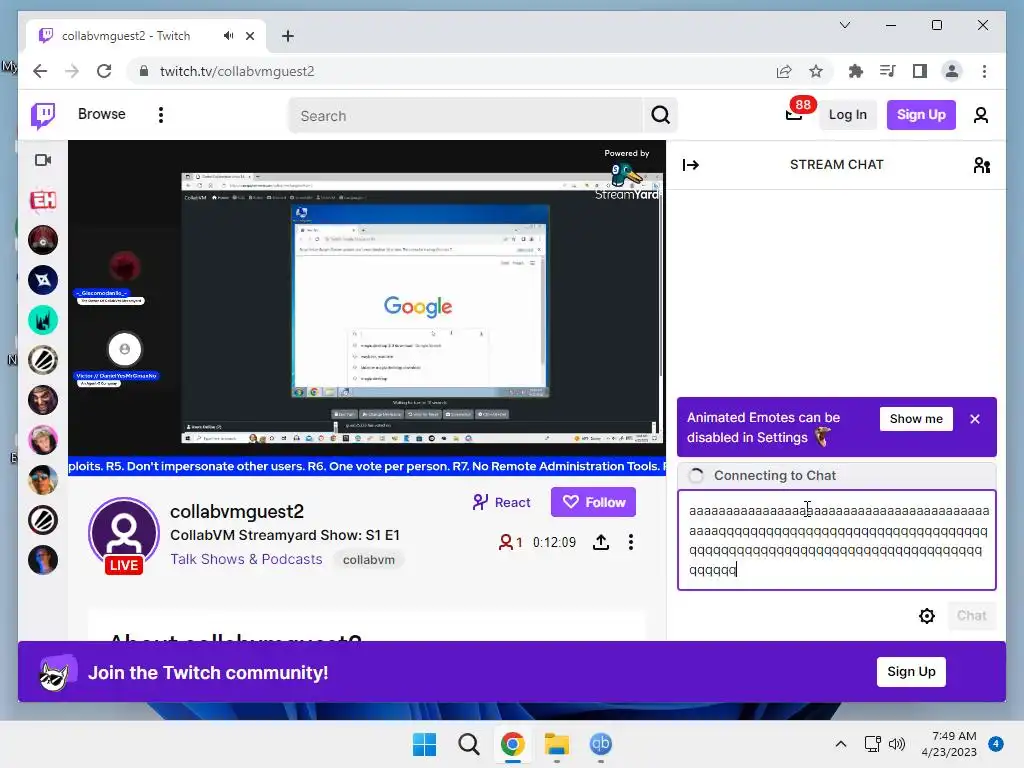Viewport: 1024px width, 768px height.
Task: Close the collabvmguest2 Twitch tab
Action: click(249, 36)
